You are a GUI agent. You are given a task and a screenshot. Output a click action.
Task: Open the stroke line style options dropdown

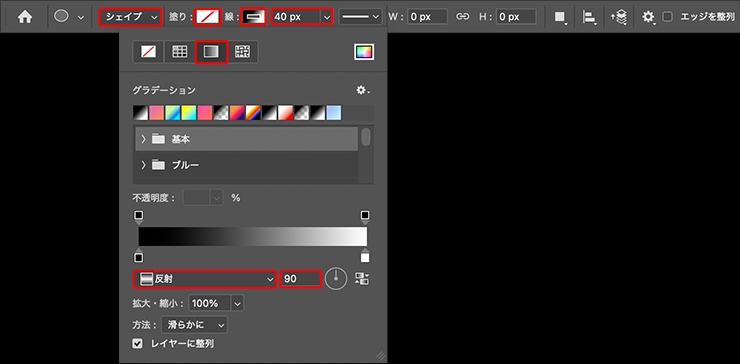click(361, 17)
